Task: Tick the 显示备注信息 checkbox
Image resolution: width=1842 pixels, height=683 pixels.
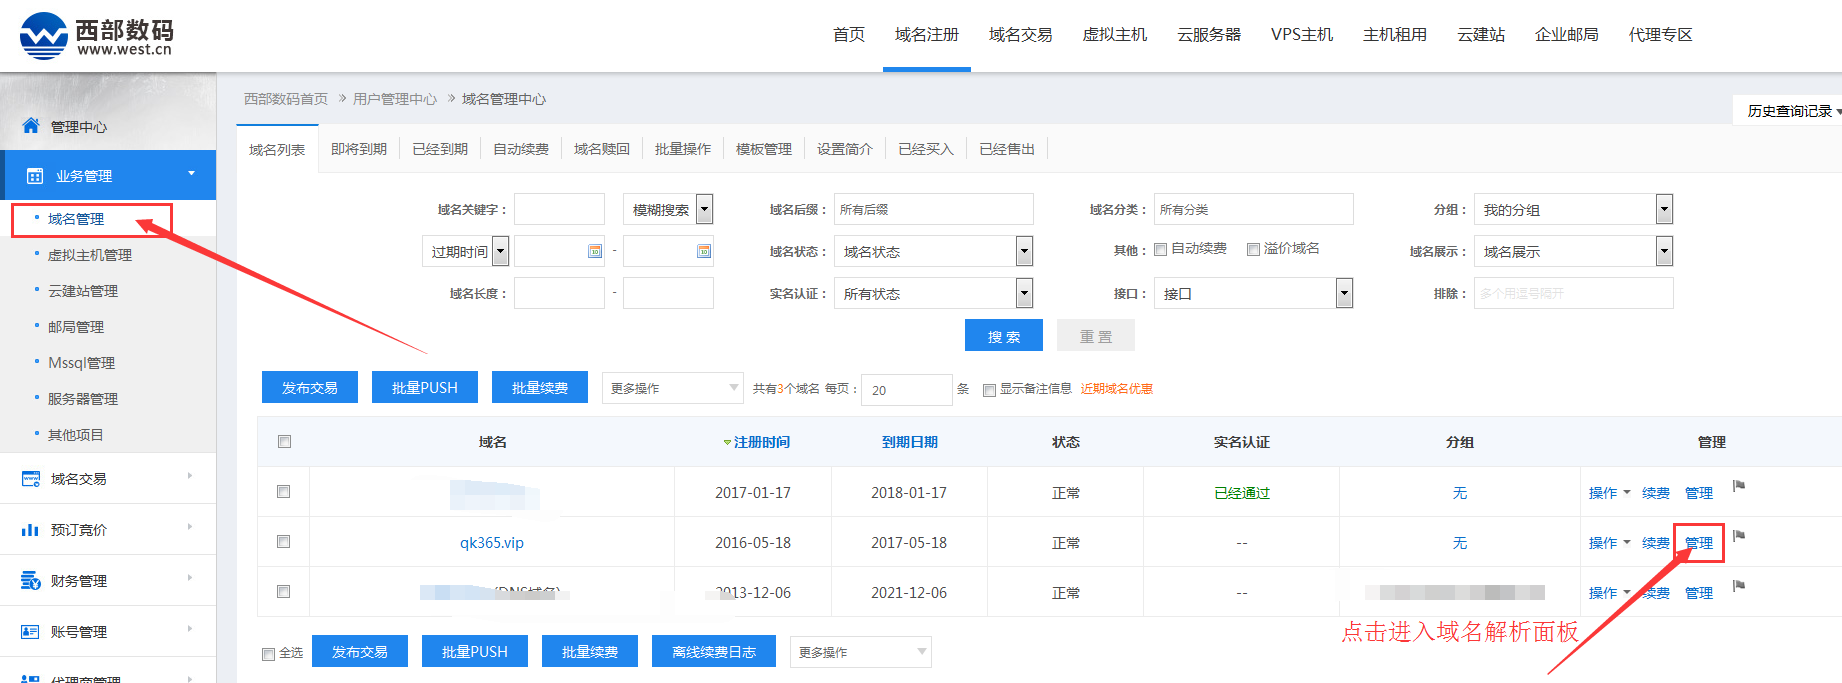Action: (x=989, y=390)
